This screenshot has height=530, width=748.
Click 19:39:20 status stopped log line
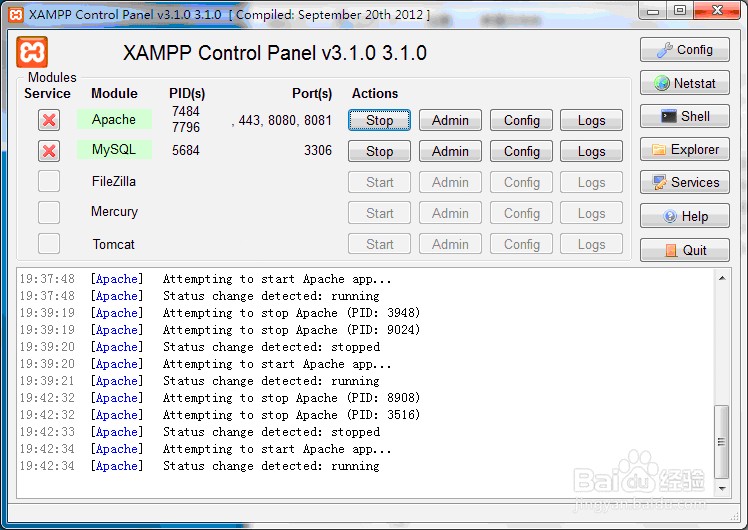[199, 347]
